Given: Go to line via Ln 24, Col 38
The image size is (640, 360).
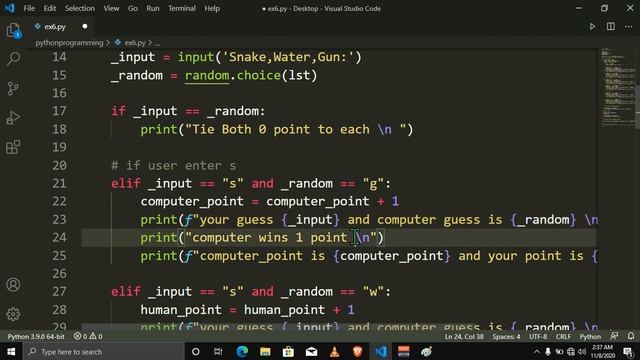Looking at the screenshot, I should [x=464, y=336].
